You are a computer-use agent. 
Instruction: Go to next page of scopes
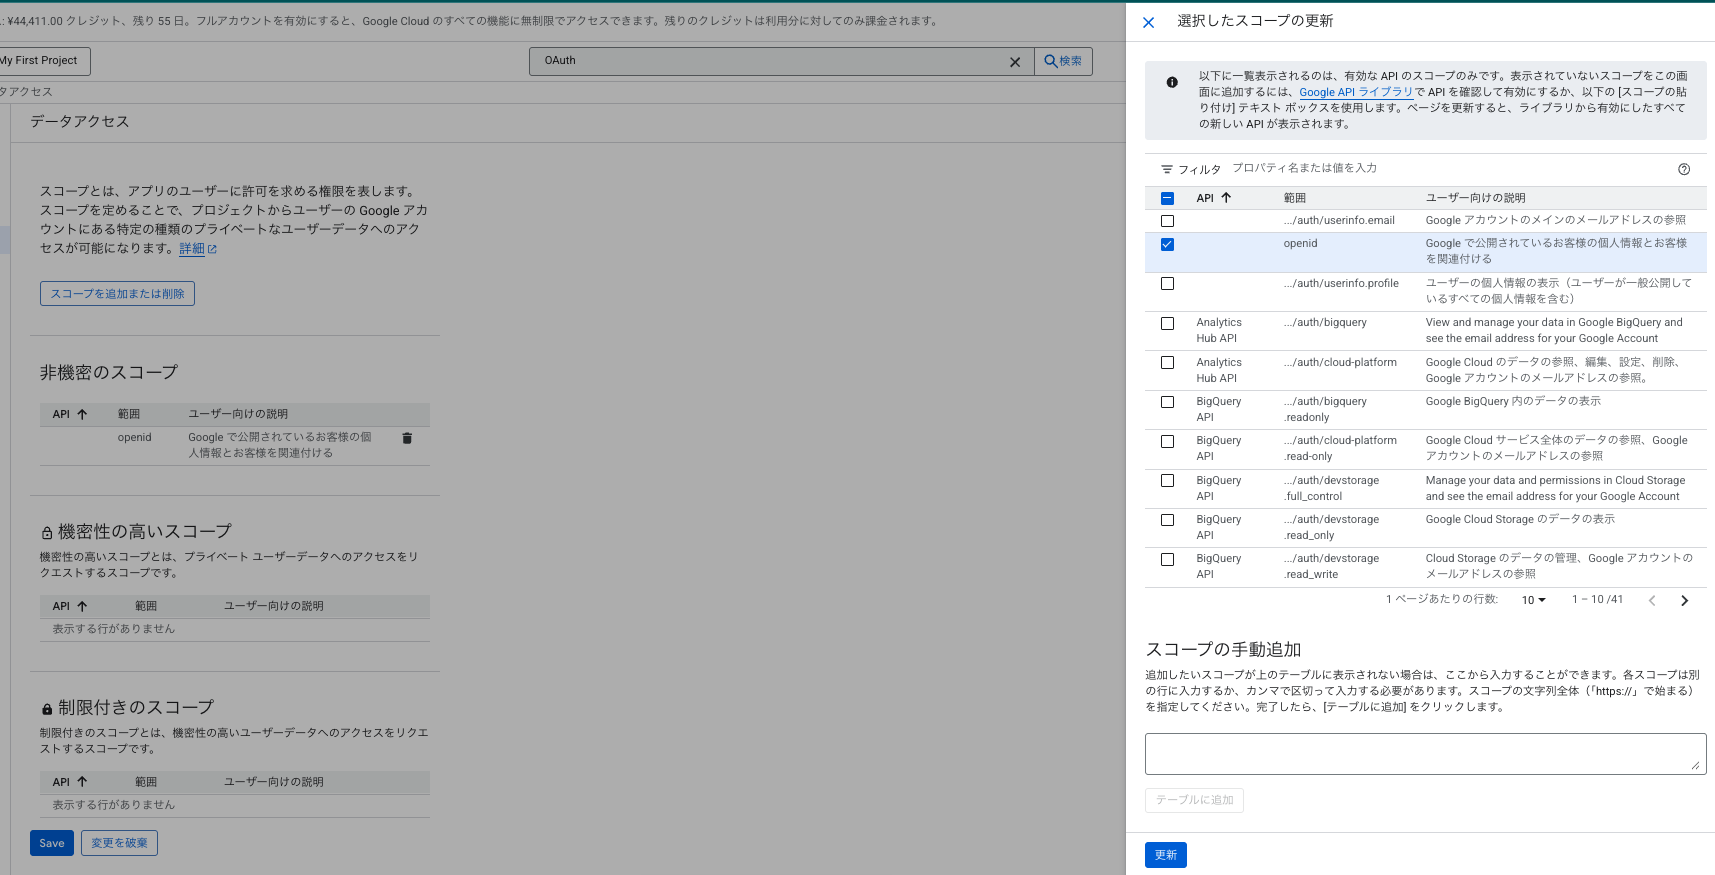[1684, 600]
